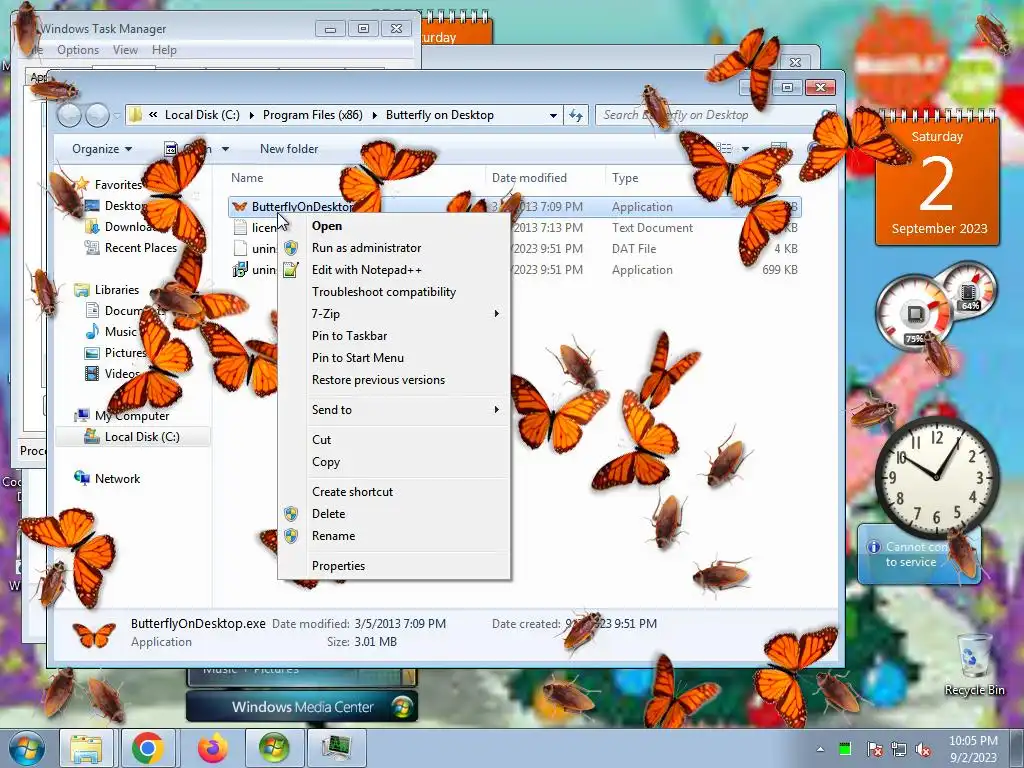Image resolution: width=1024 pixels, height=768 pixels.
Task: Click the arrow after Local Disk (C:) in the path
Action: (251, 116)
